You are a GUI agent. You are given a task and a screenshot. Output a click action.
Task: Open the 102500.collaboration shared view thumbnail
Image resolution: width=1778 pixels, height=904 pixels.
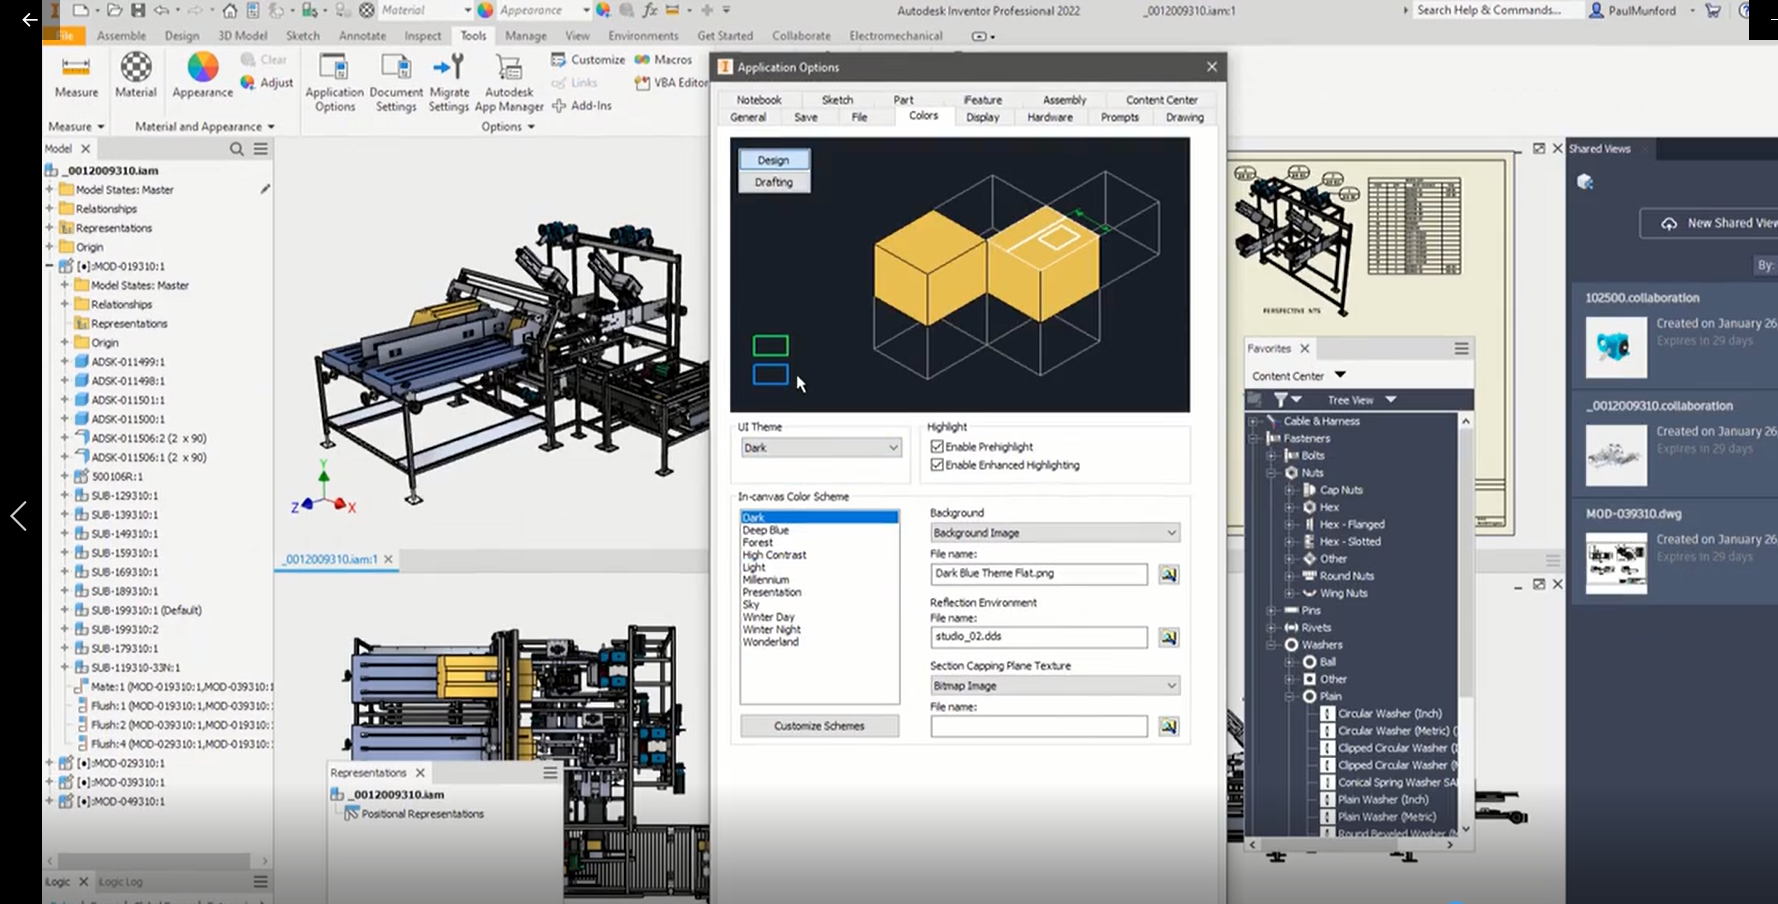click(1615, 347)
